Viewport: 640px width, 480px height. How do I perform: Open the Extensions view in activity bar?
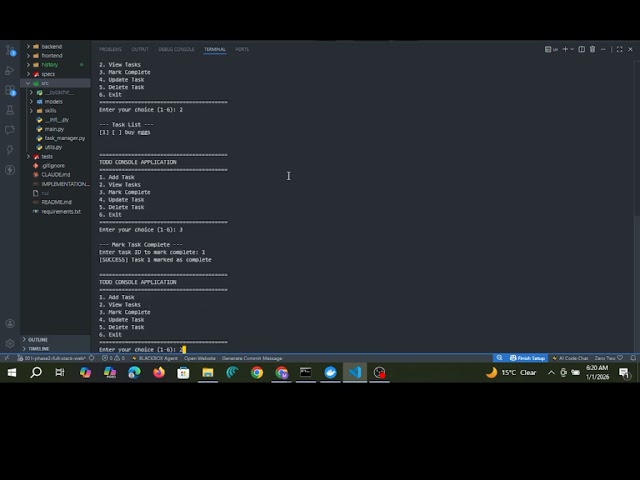pyautogui.click(x=10, y=90)
